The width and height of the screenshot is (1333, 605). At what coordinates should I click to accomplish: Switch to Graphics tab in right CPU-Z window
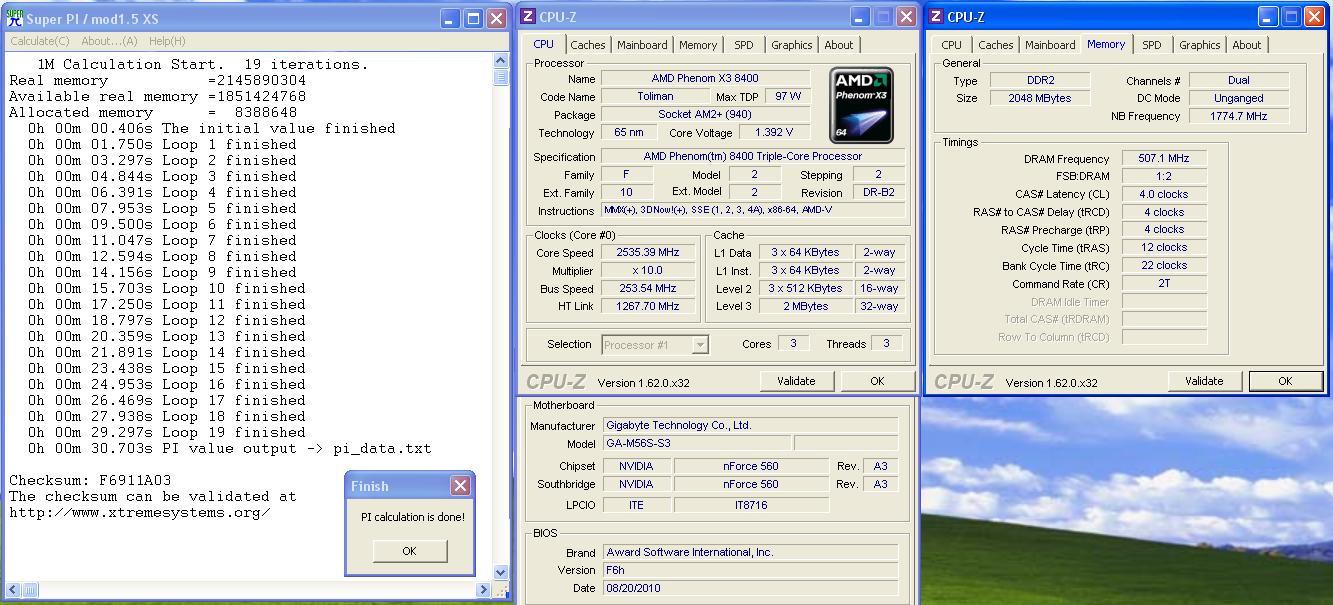1199,45
